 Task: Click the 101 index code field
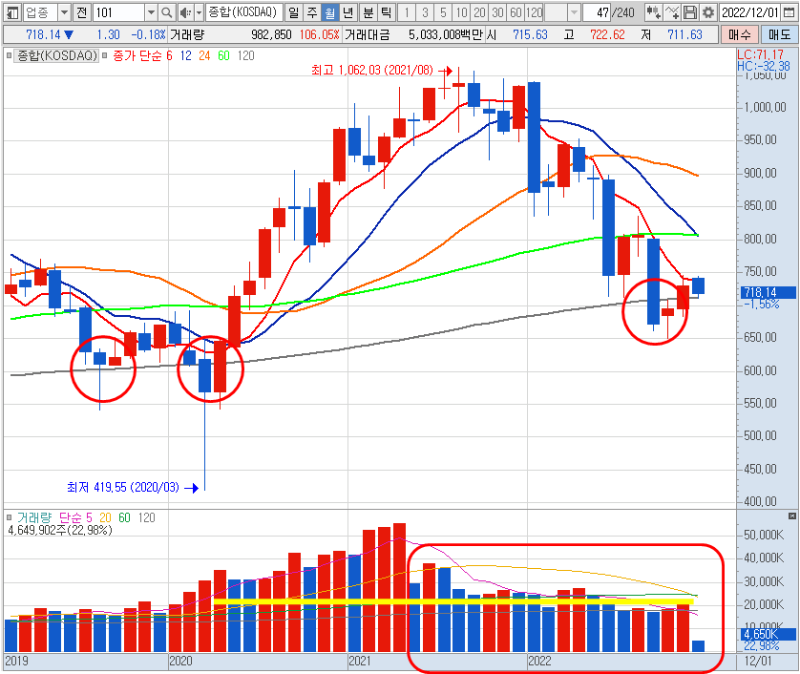coord(119,12)
